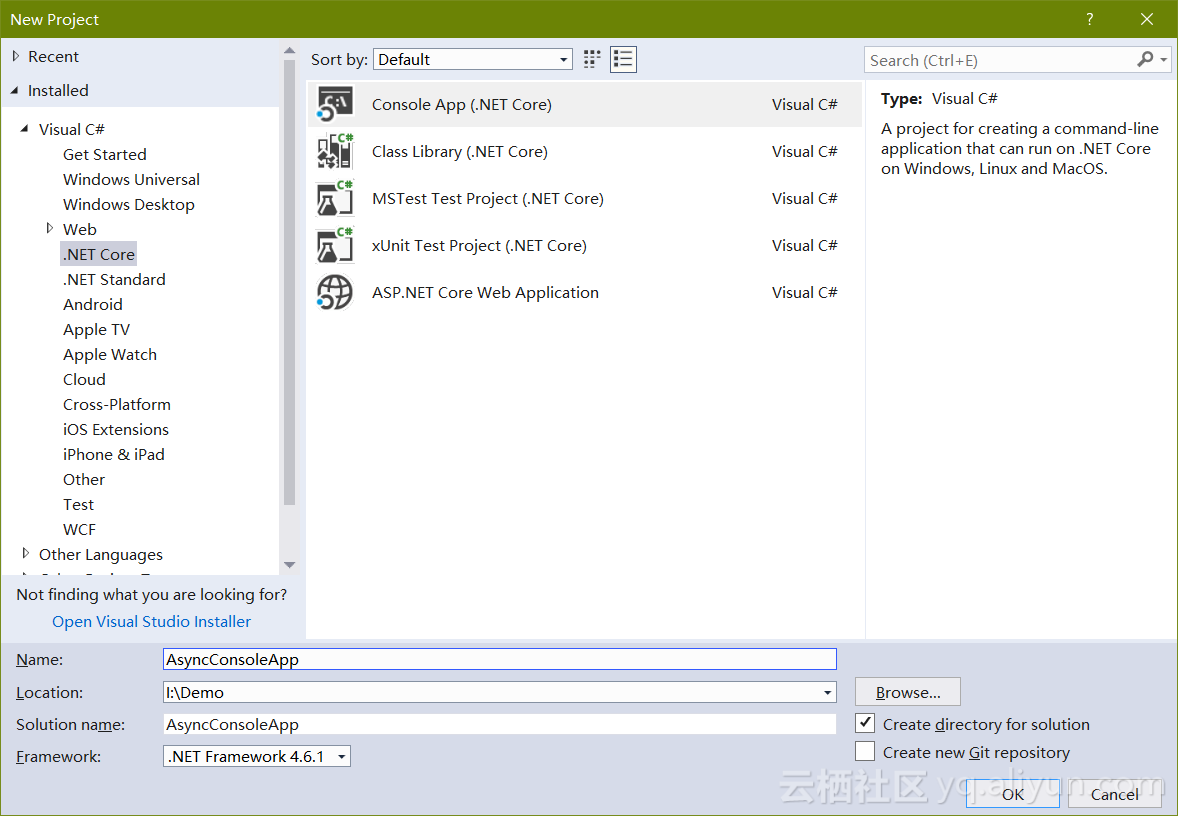The image size is (1178, 816).
Task: Select the ASP.NET Core Web Application globe icon
Action: [335, 292]
